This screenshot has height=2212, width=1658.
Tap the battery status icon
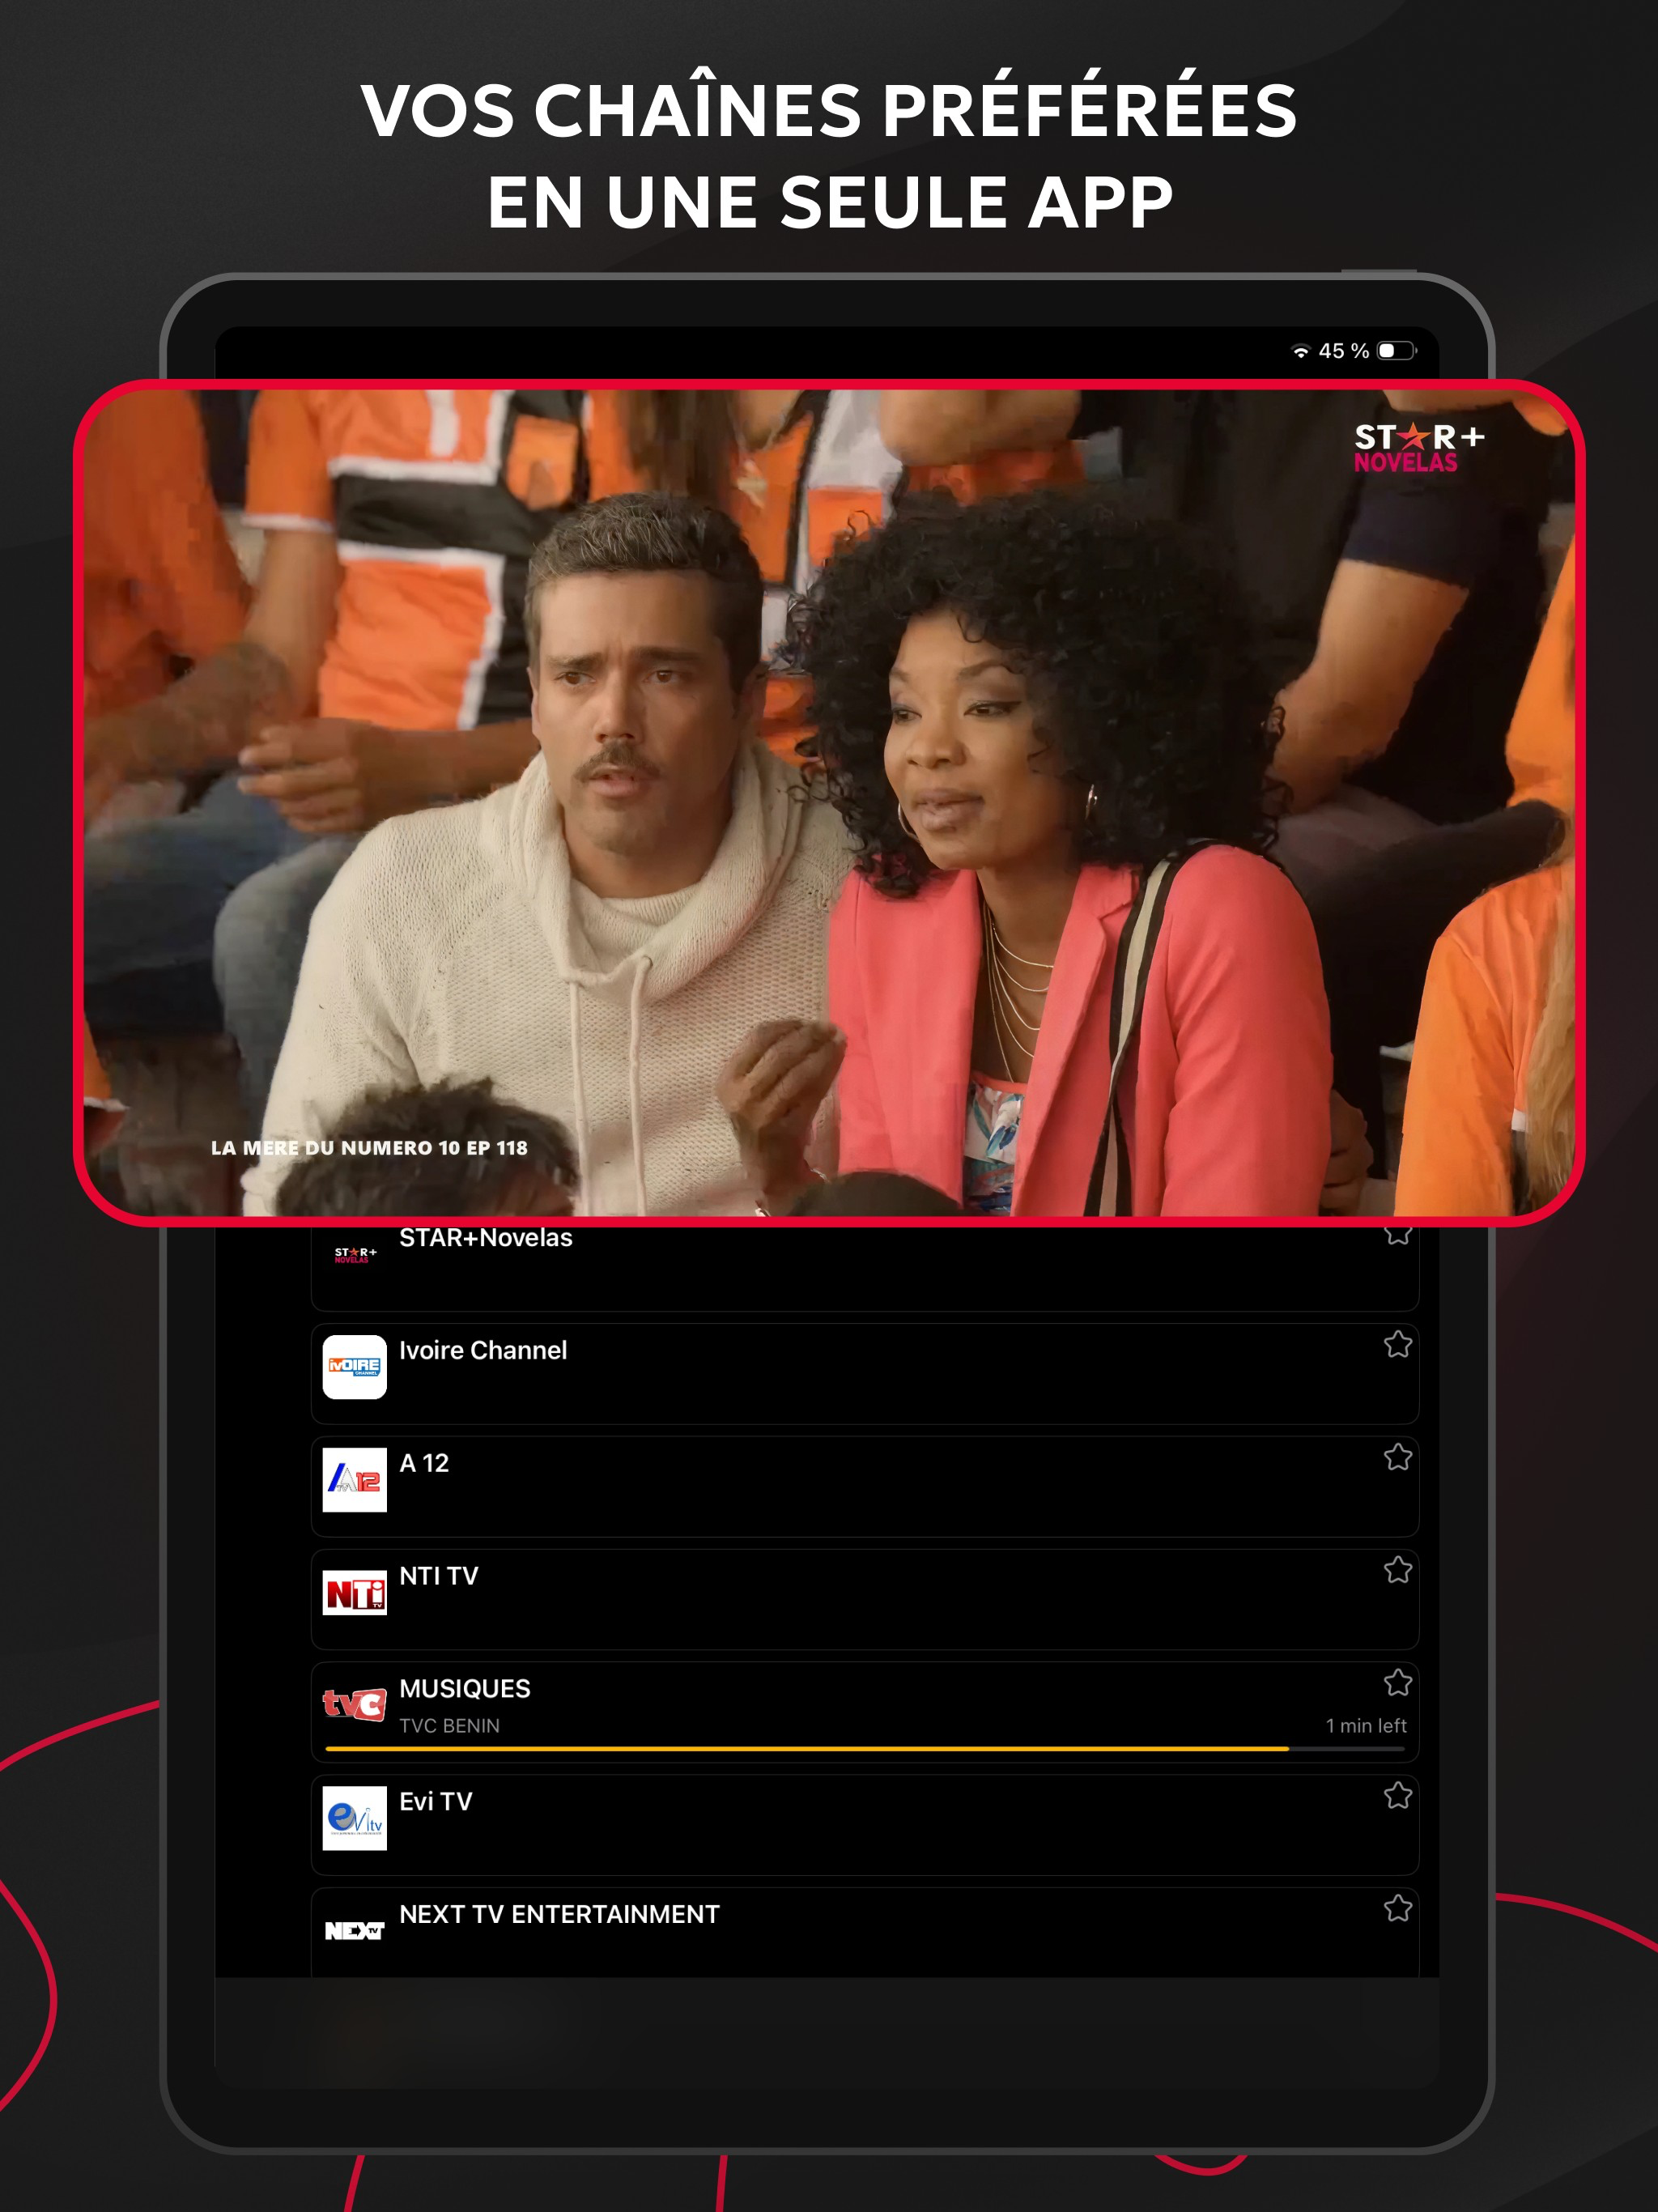[x=1396, y=351]
